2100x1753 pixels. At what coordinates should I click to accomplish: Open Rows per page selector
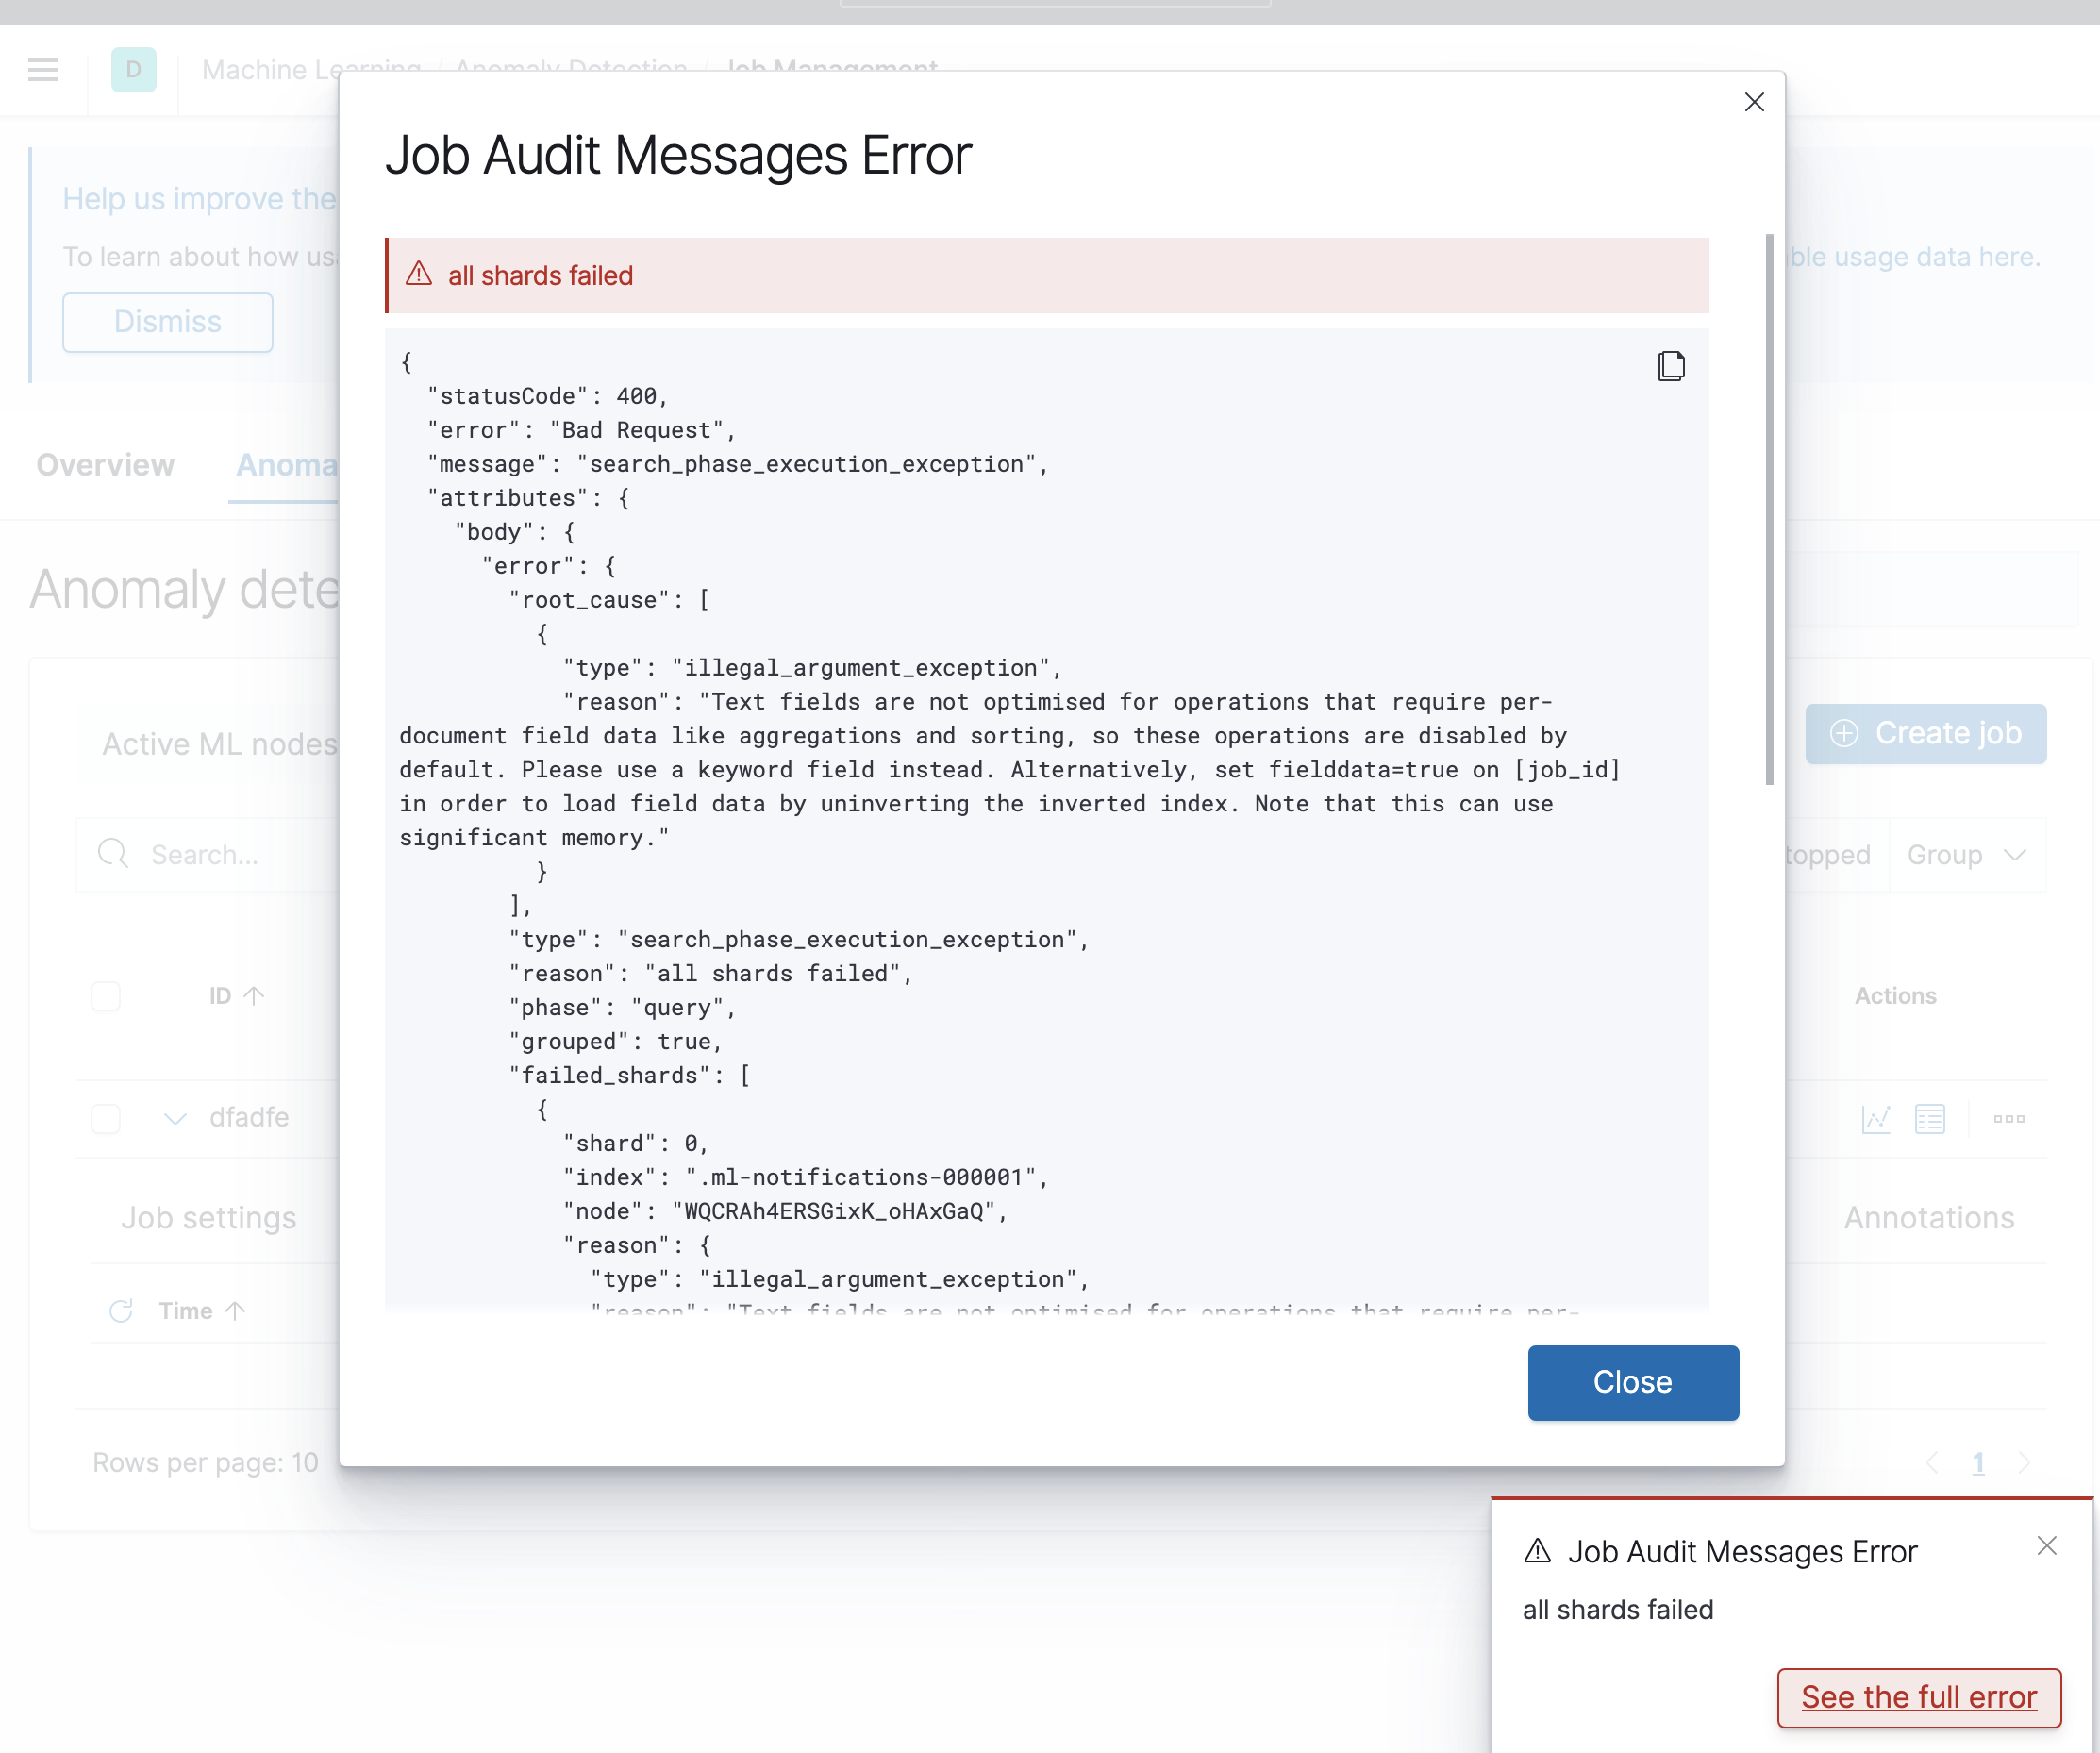click(x=205, y=1462)
